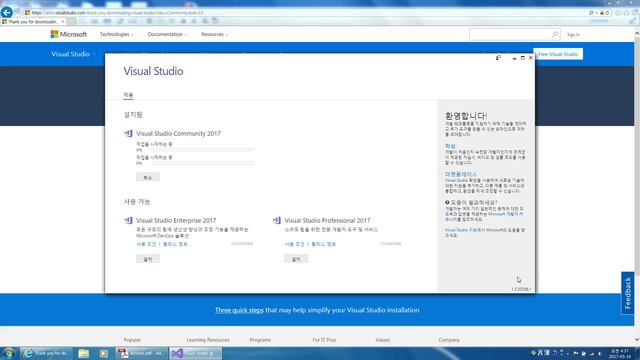640x360 pixels.
Task: Click the Visual Studio Community 2017 title text
Action: 178,133
